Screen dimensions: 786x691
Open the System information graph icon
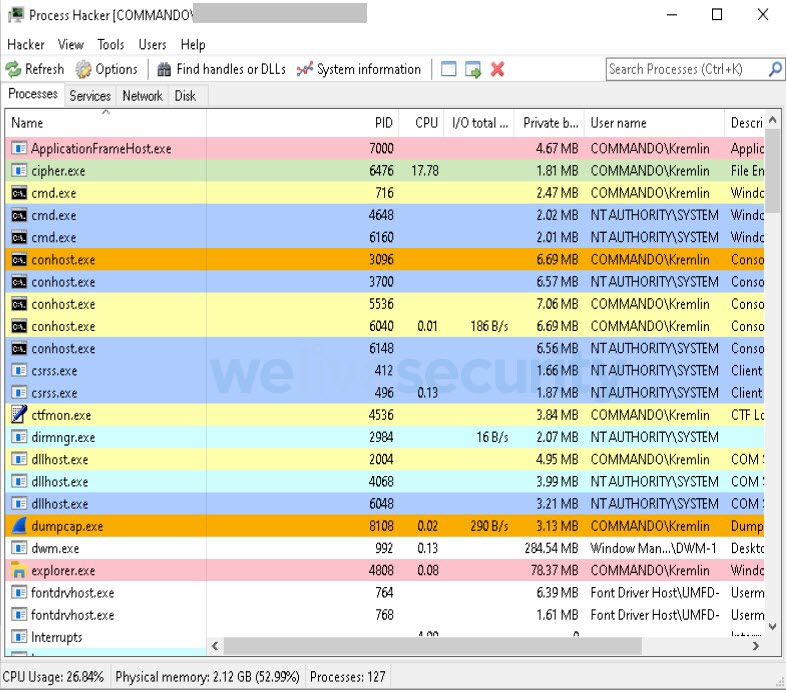pos(305,69)
